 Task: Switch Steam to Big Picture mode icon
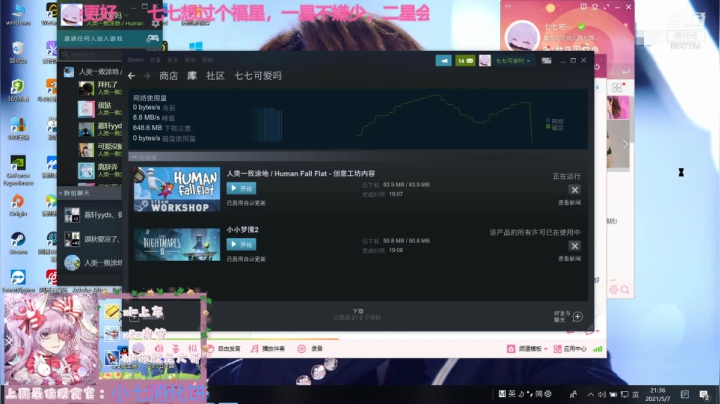coord(546,61)
